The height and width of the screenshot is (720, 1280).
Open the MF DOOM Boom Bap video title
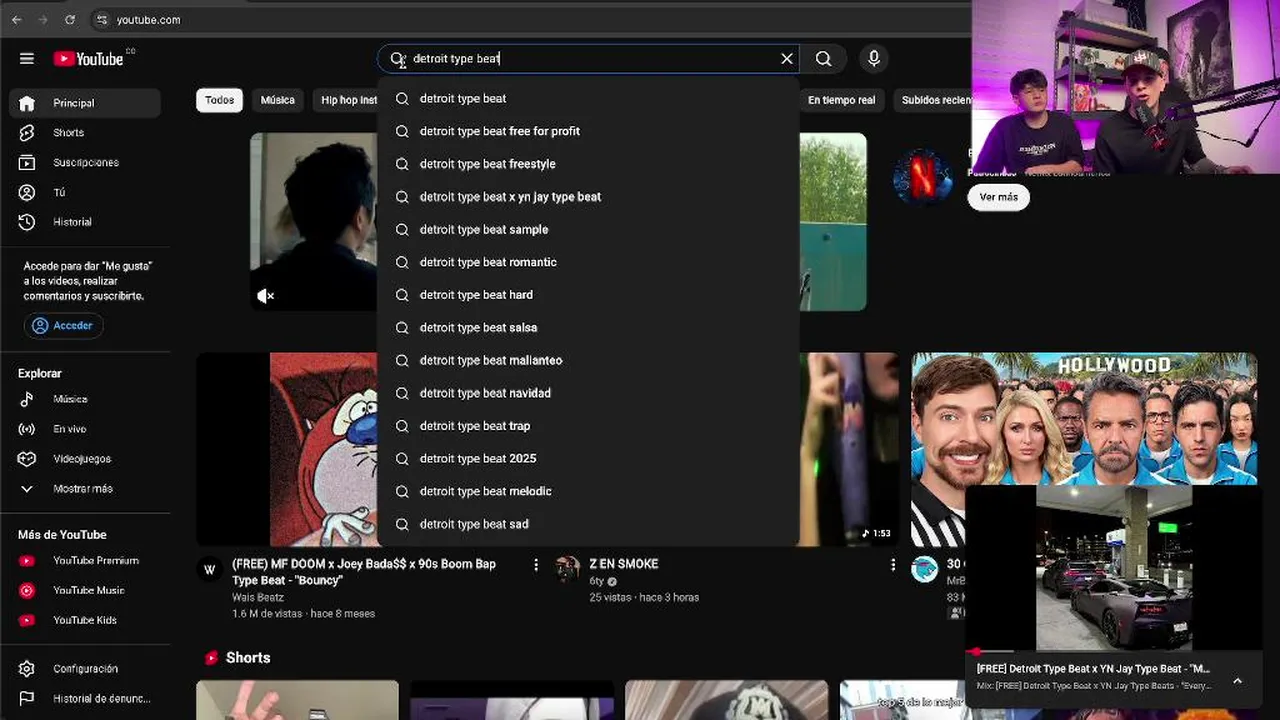pos(364,572)
